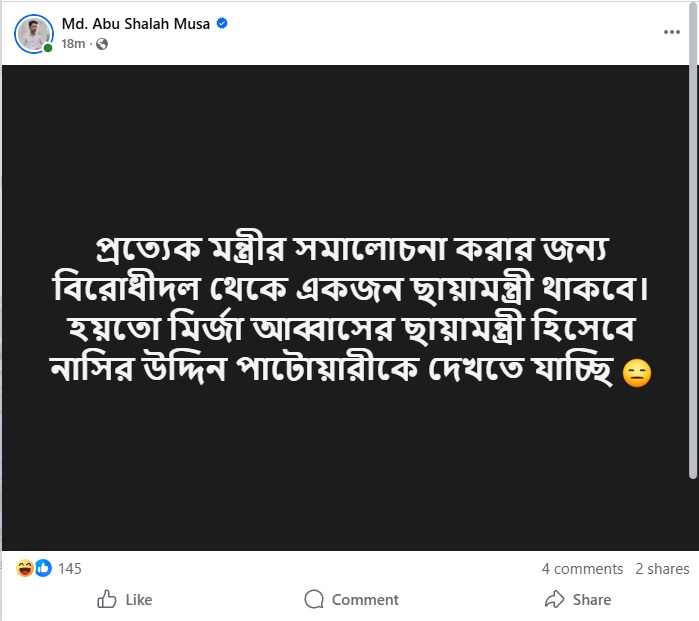Toggle Like on this post
Screen dimensions: 699x621
[x=125, y=599]
